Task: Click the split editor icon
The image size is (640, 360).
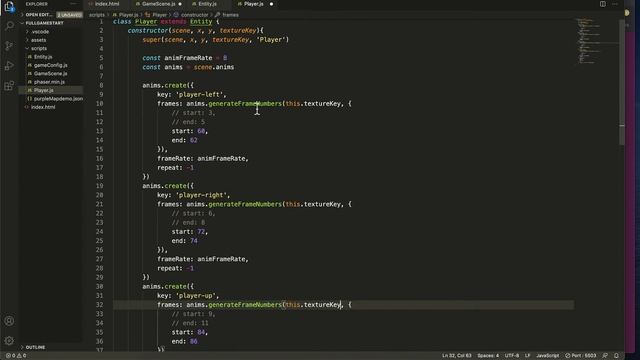Action: click(x=602, y=4)
